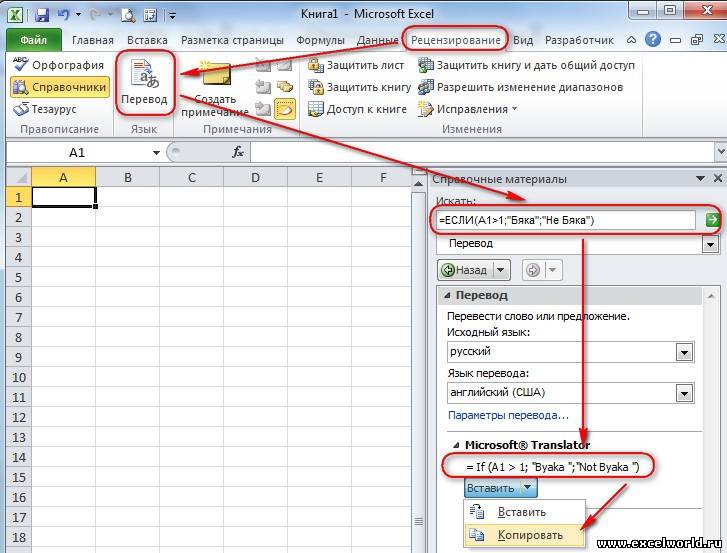727x553 pixels.
Task: Click the green Start Search arrow button
Action: pyautogui.click(x=712, y=220)
